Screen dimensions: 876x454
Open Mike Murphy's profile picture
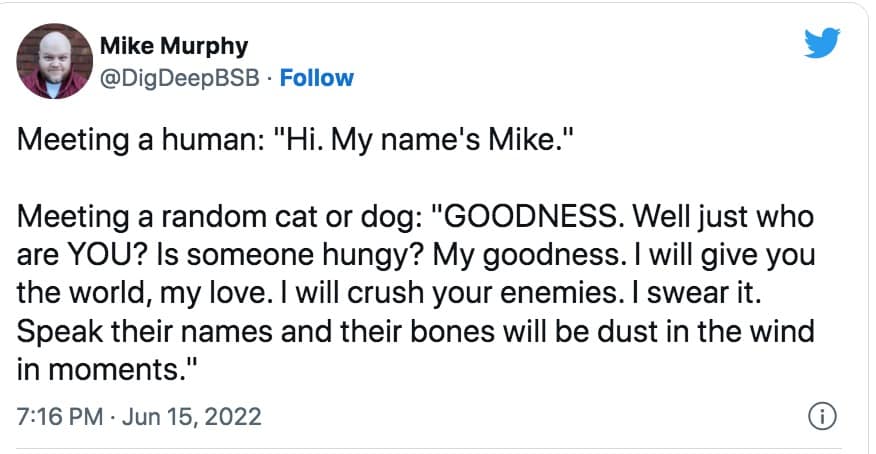click(x=54, y=62)
